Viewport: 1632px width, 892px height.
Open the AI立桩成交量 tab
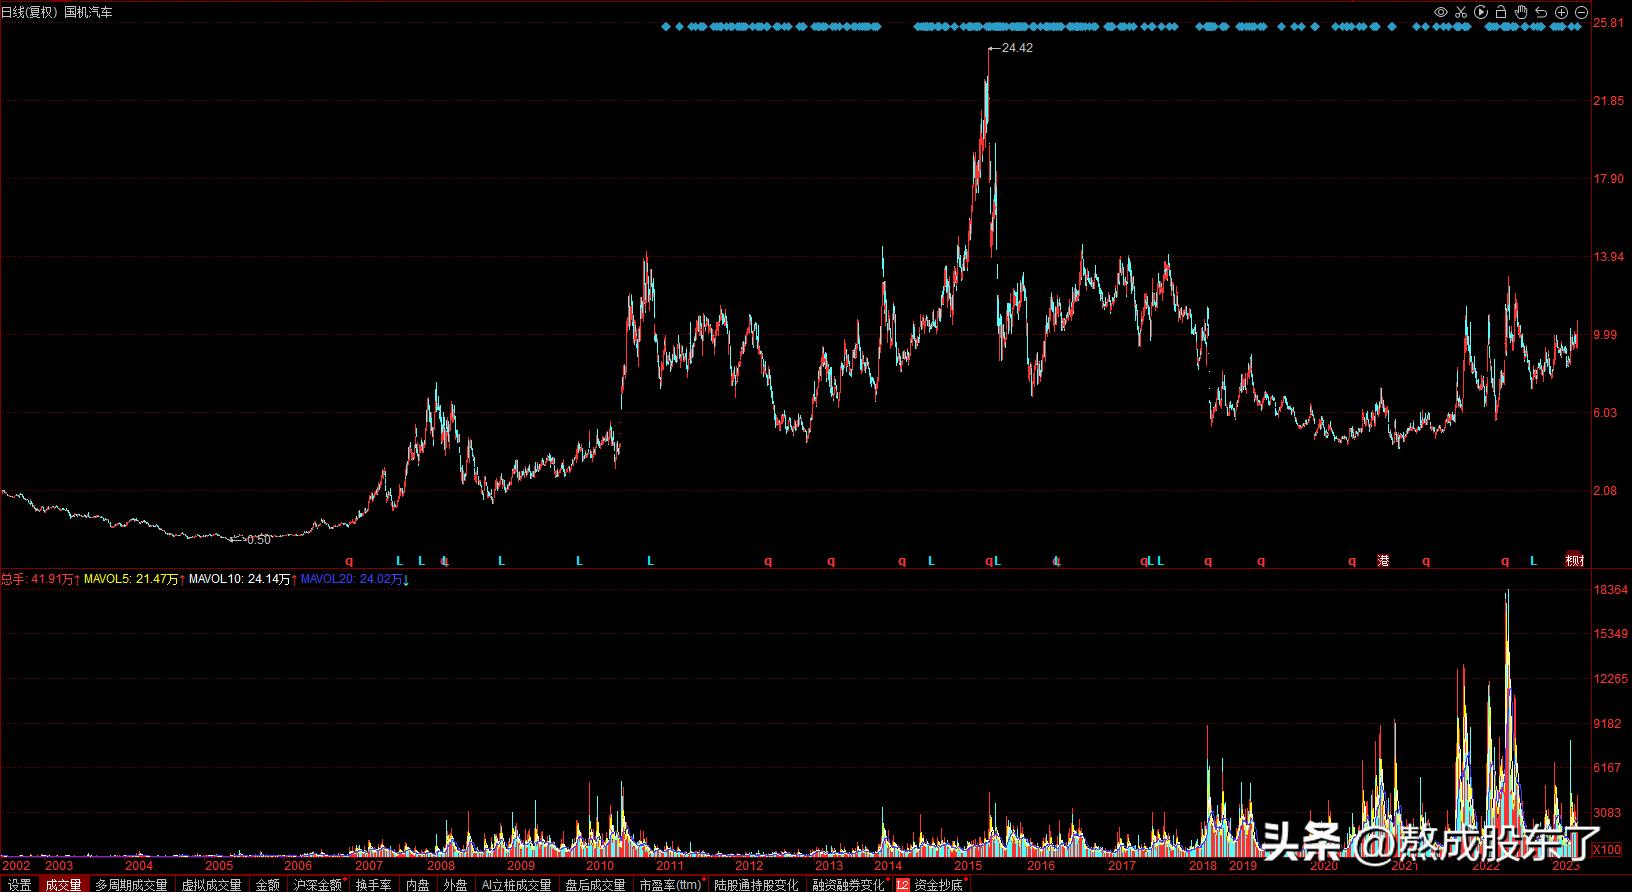coord(516,885)
